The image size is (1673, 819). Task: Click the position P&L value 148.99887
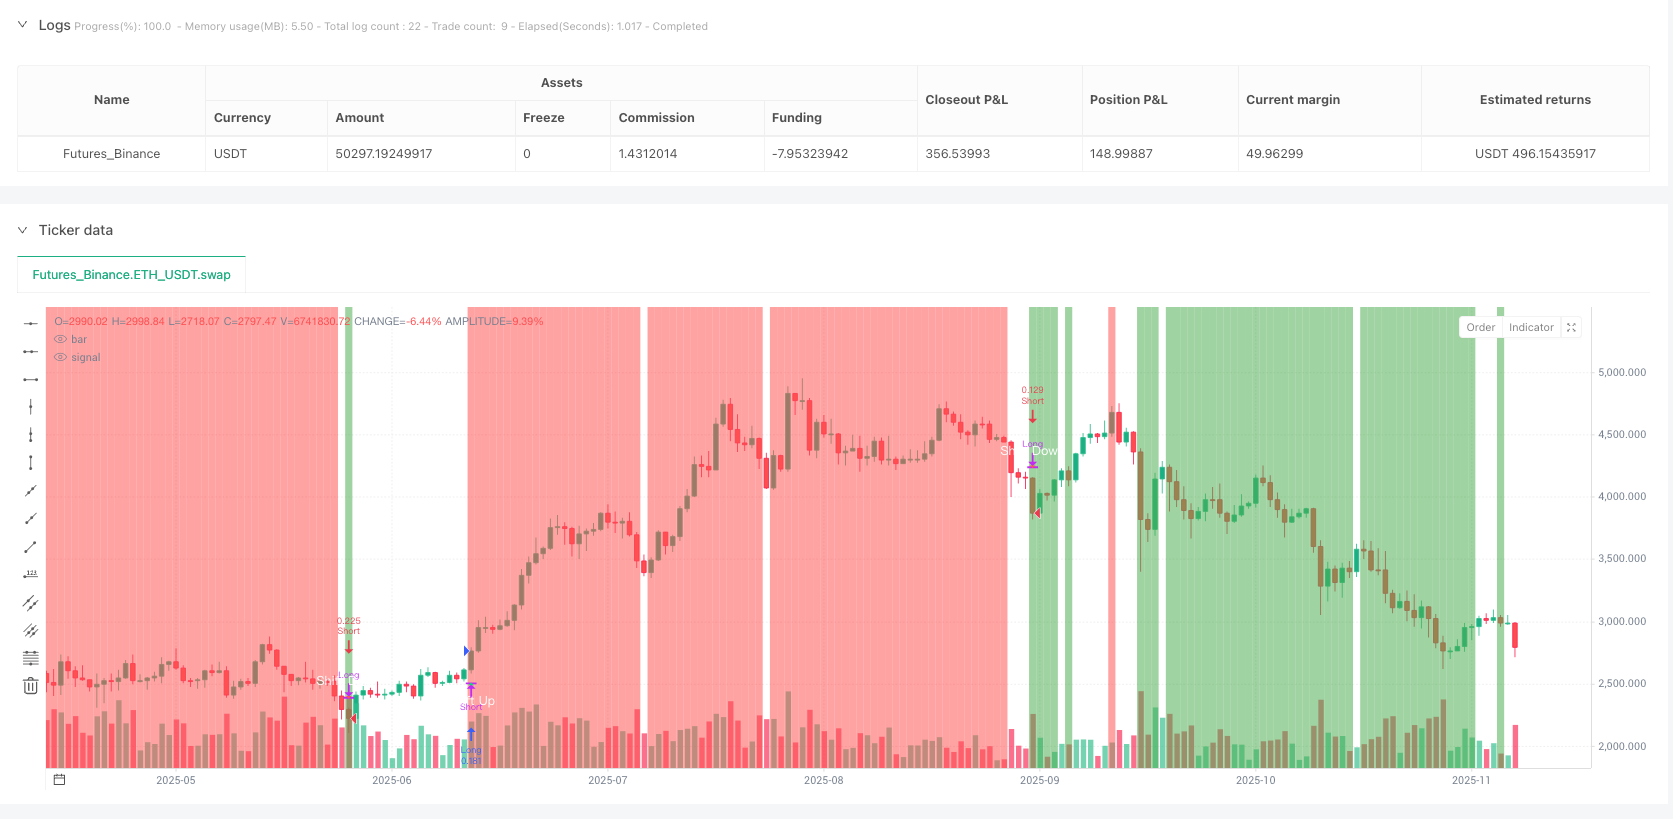point(1121,154)
